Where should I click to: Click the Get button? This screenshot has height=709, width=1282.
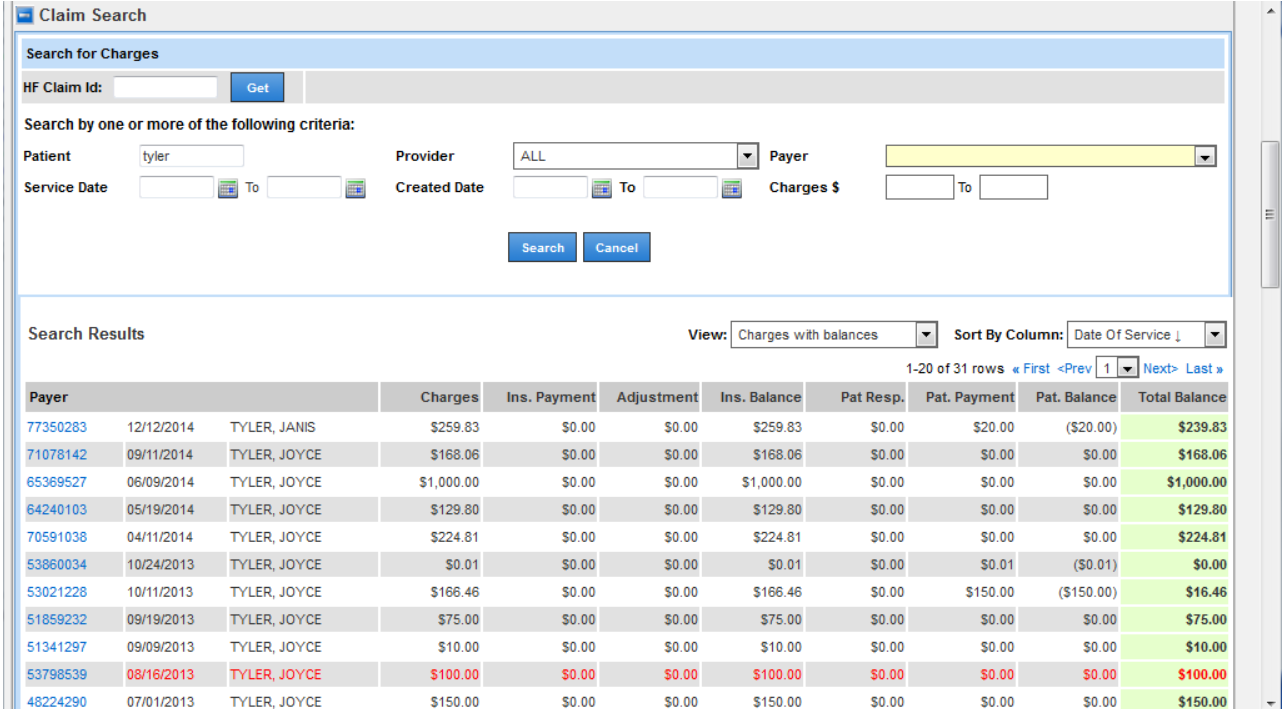pyautogui.click(x=257, y=88)
